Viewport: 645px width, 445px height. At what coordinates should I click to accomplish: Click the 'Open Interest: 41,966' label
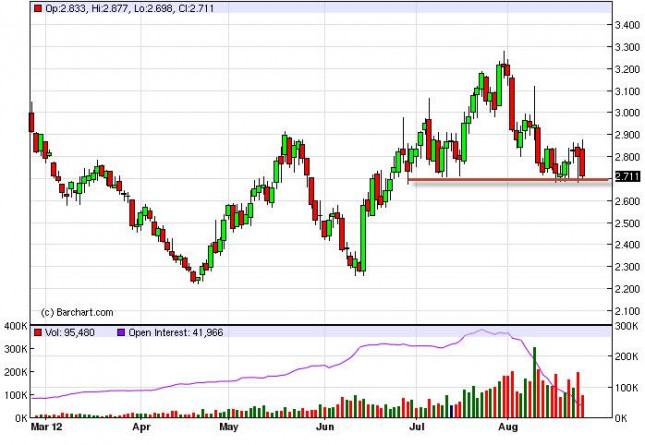(176, 332)
